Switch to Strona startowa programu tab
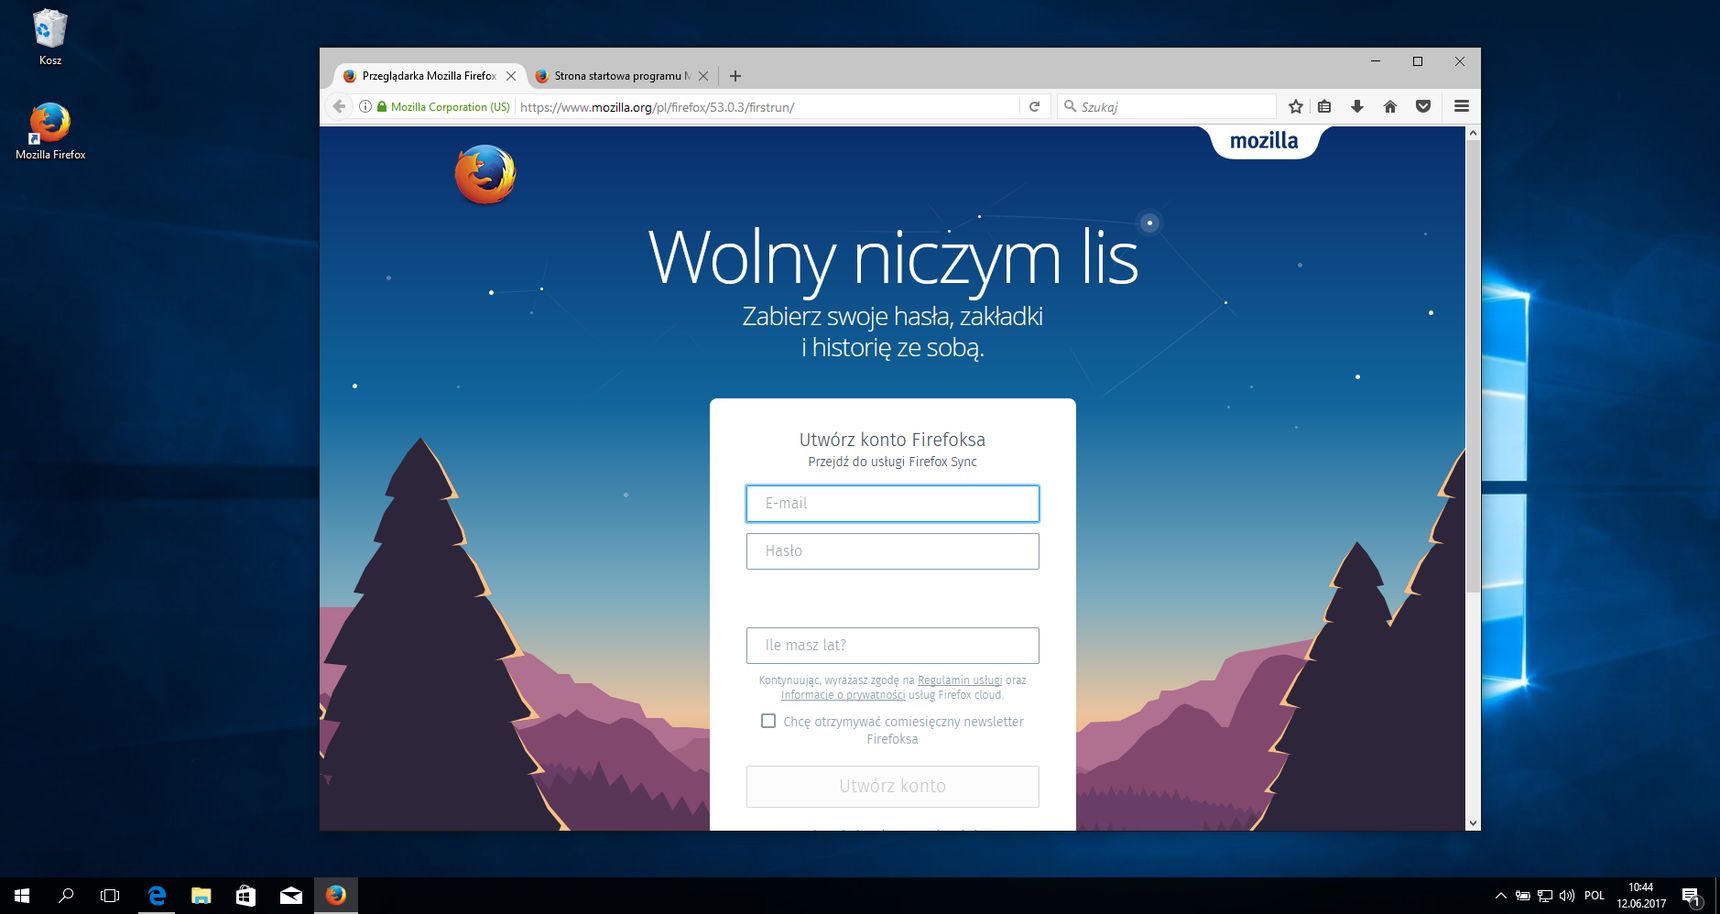The image size is (1720, 914). click(620, 76)
